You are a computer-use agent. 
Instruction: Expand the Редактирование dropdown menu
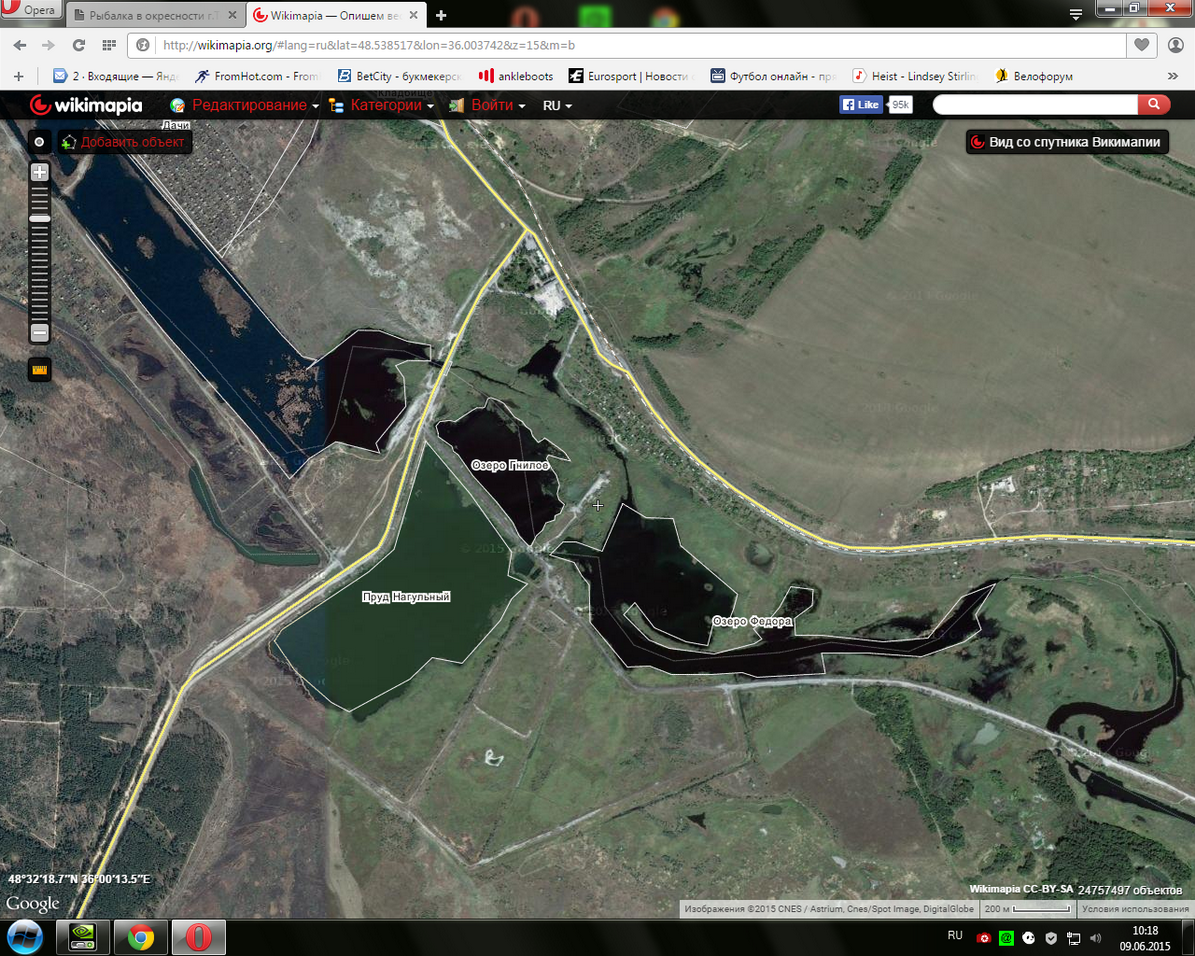coord(249,105)
